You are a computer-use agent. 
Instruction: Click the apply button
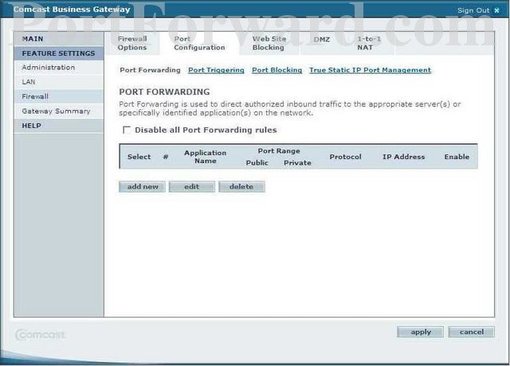coord(420,332)
